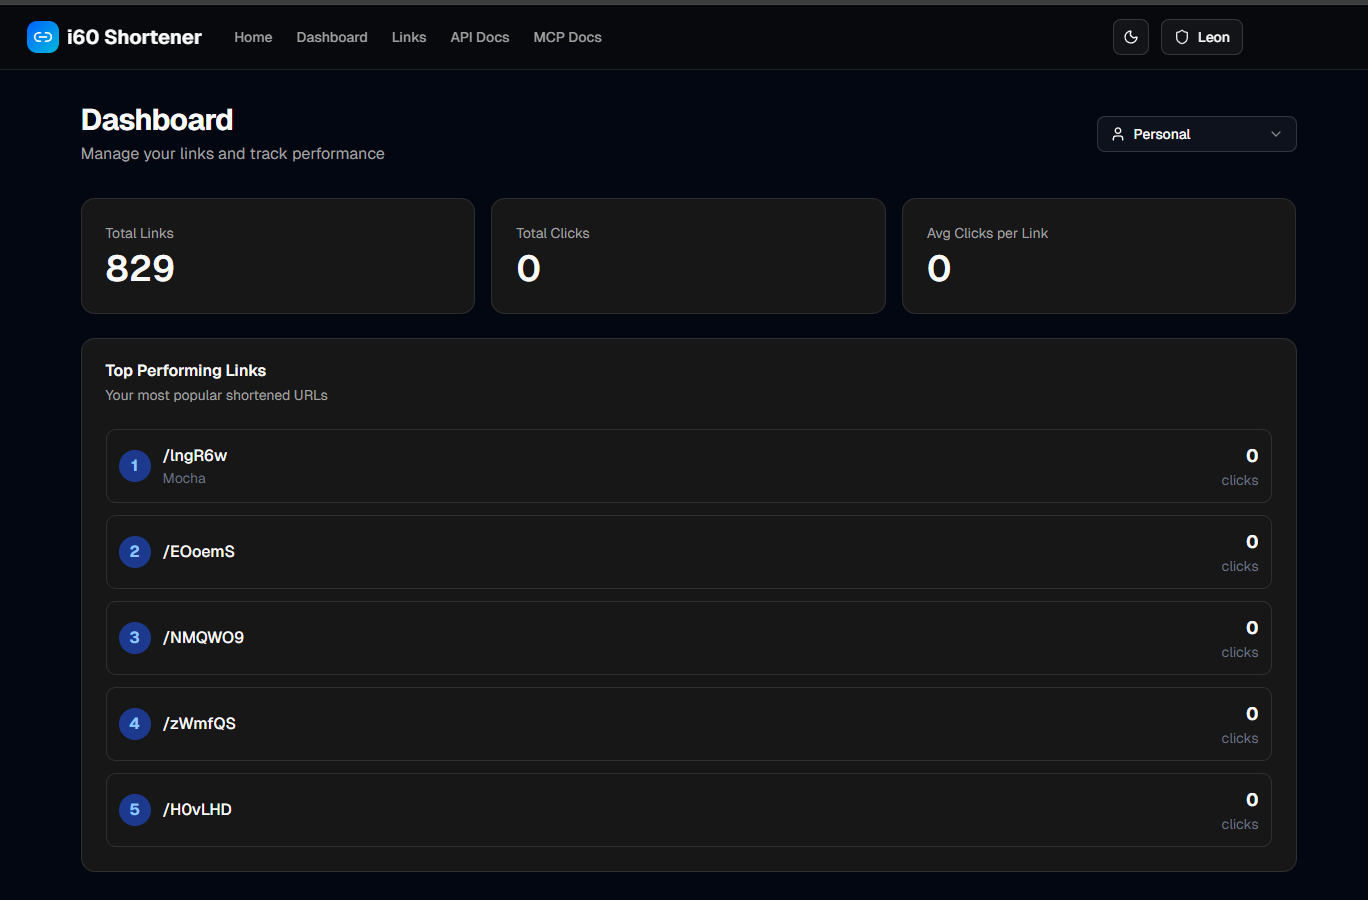This screenshot has height=900, width=1368.
Task: Click rank 1 circle badge
Action: pyautogui.click(x=135, y=466)
